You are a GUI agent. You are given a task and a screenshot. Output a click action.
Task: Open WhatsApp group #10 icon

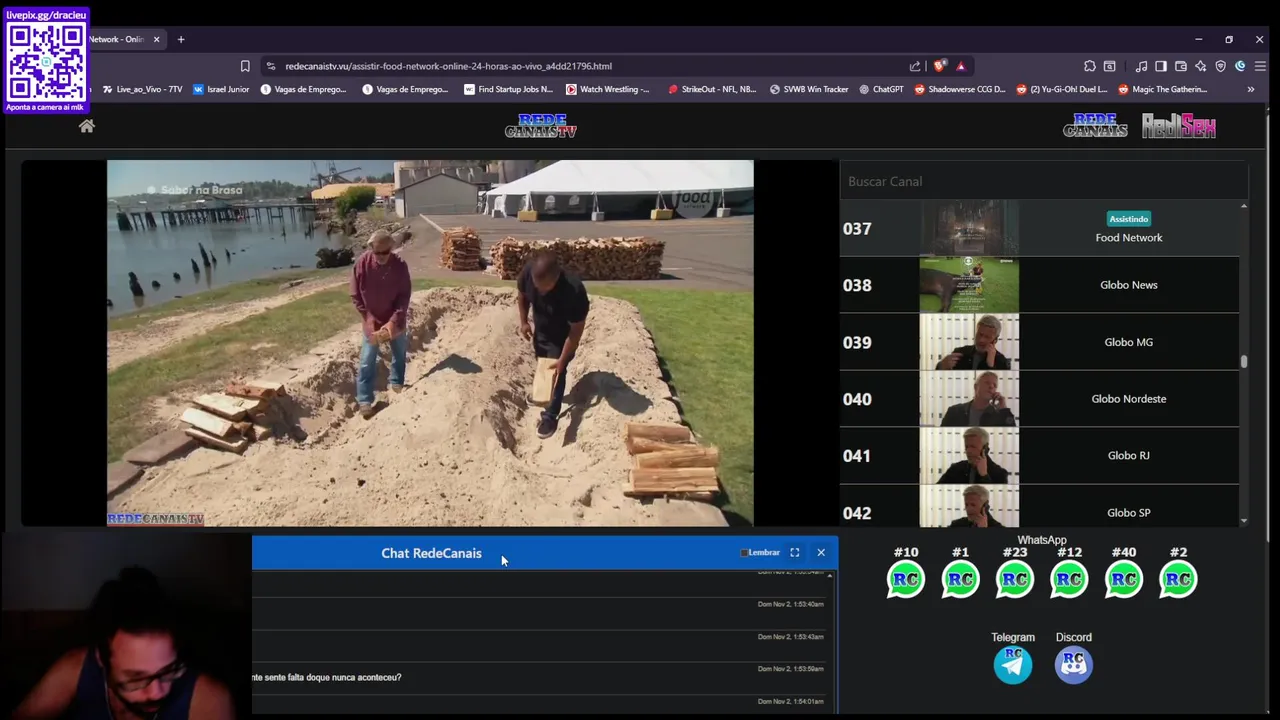tap(906, 579)
